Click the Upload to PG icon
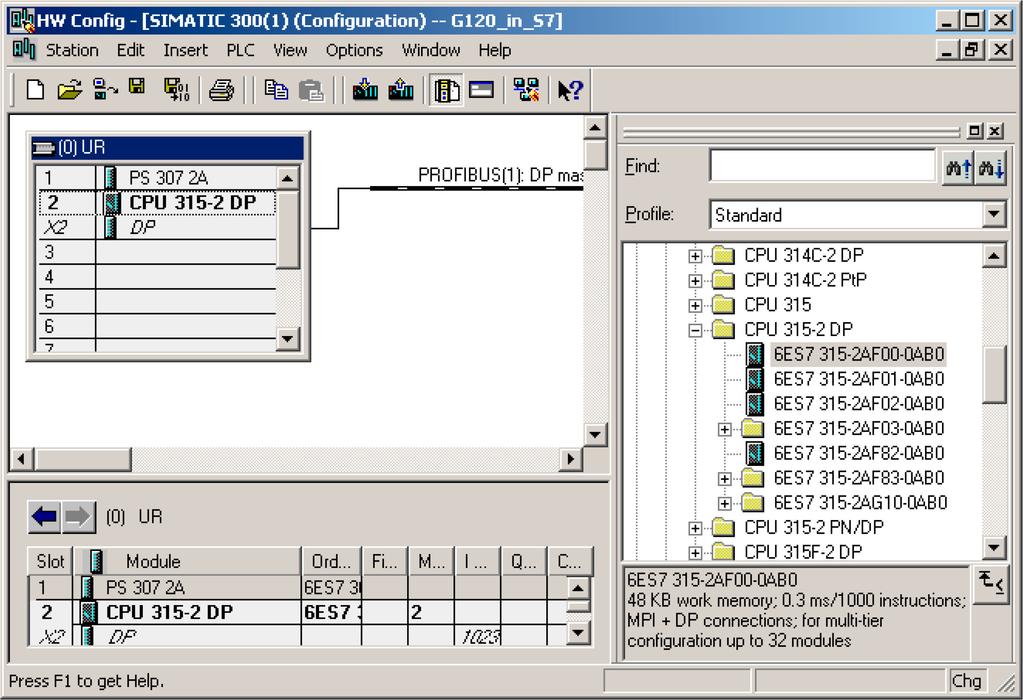Image resolution: width=1023 pixels, height=700 pixels. click(401, 89)
